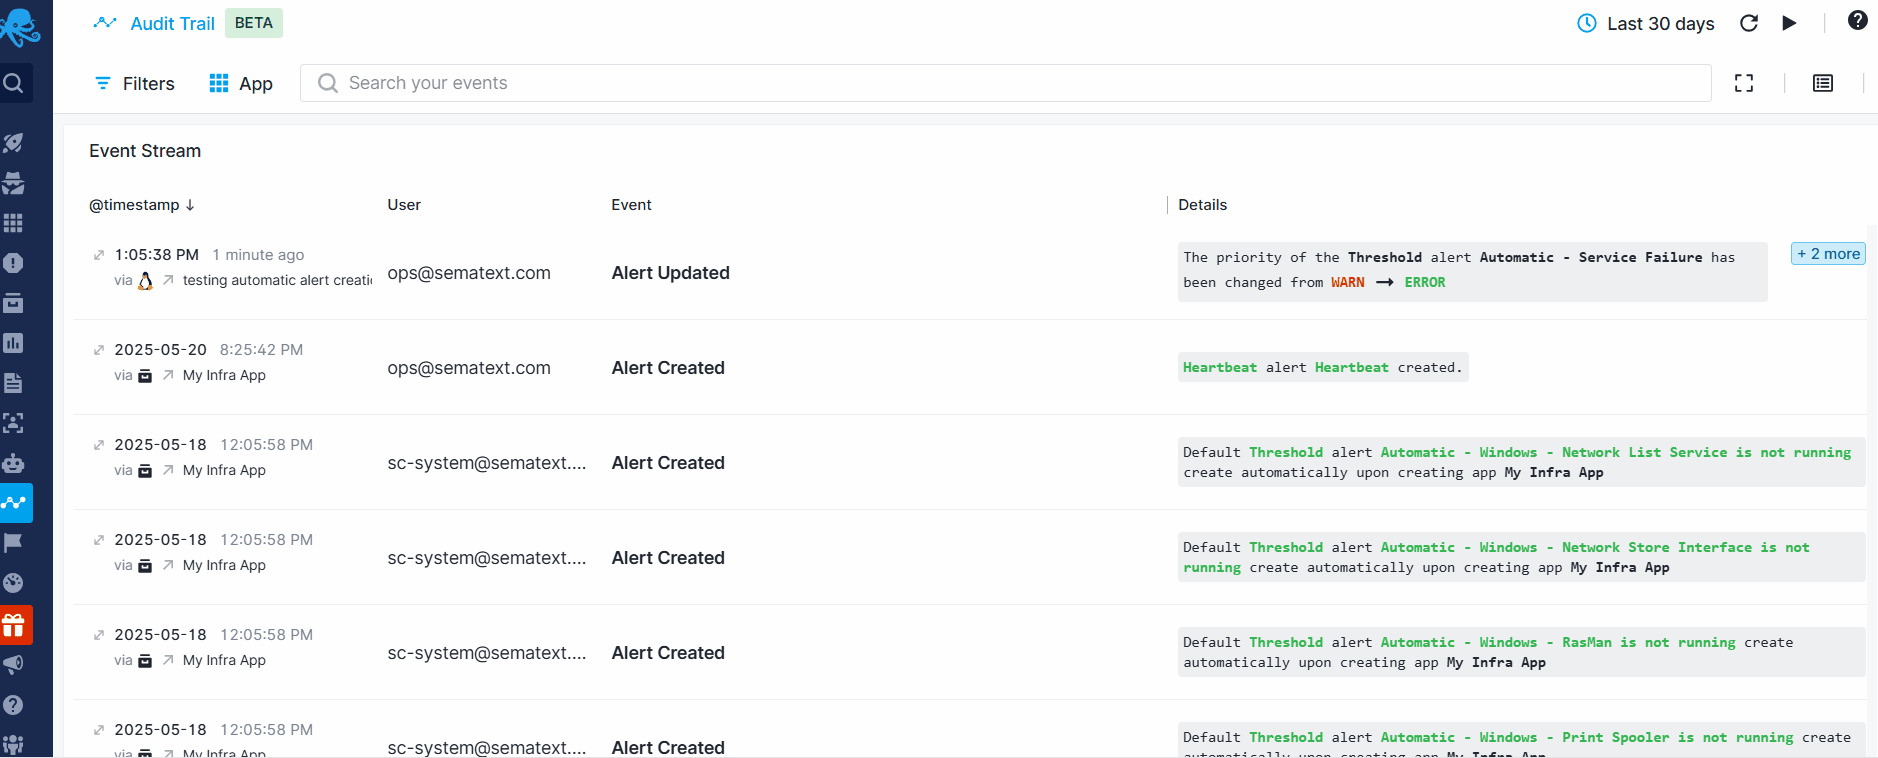The image size is (1878, 758).
Task: Click the red gift icon
Action: point(14,626)
